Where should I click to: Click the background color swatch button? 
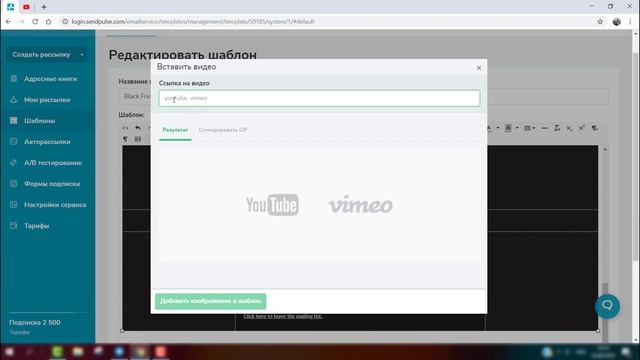pos(508,128)
